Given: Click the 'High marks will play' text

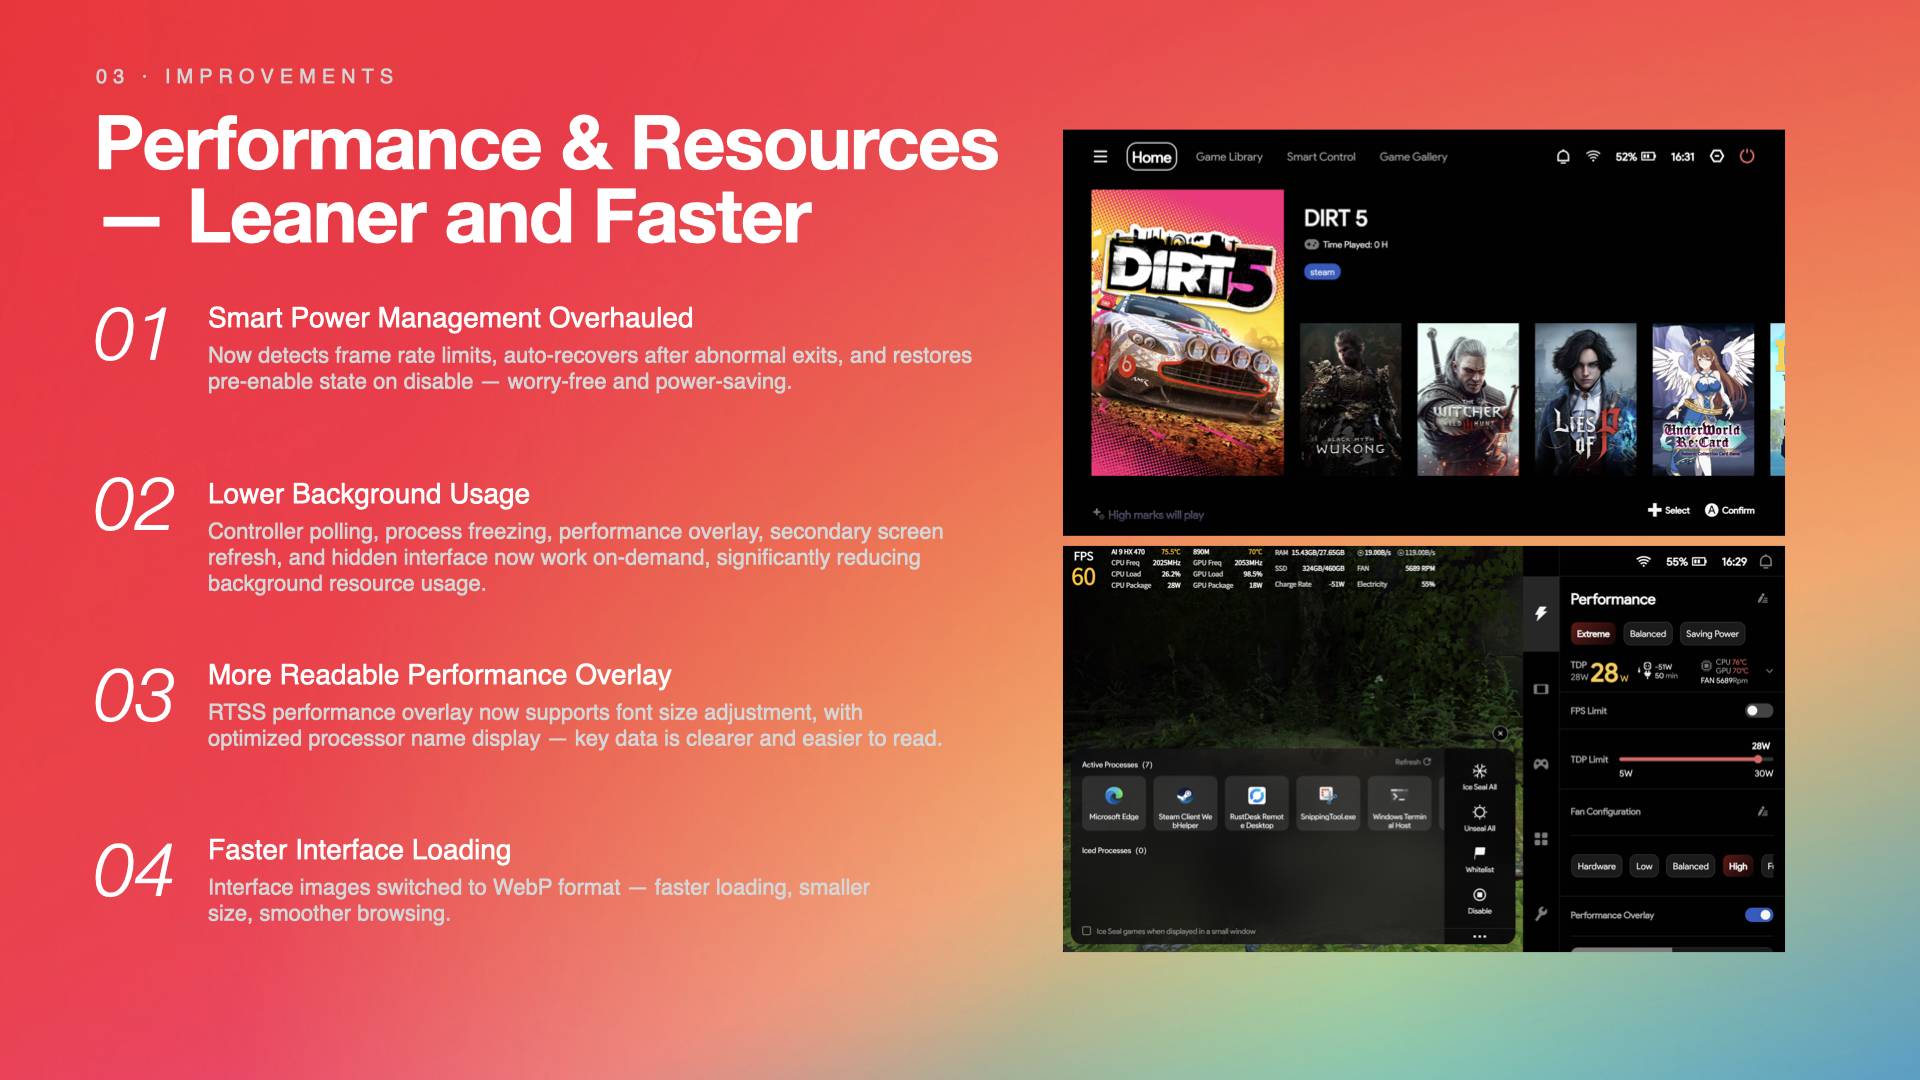Looking at the screenshot, I should 1155,515.
